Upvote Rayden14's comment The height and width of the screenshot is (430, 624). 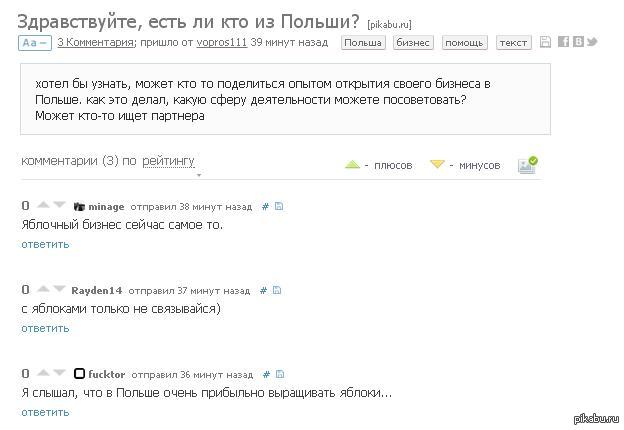tap(43, 289)
